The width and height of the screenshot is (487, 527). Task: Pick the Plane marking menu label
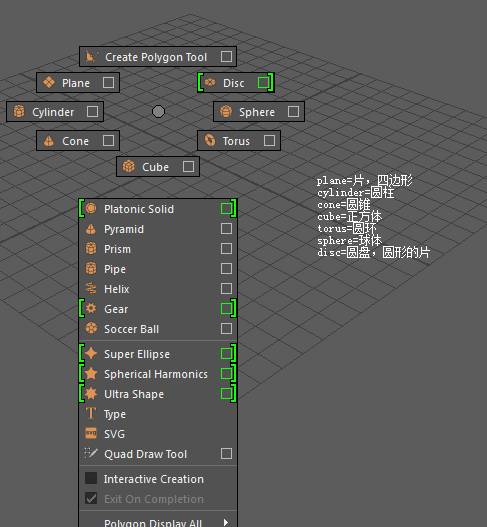(76, 83)
